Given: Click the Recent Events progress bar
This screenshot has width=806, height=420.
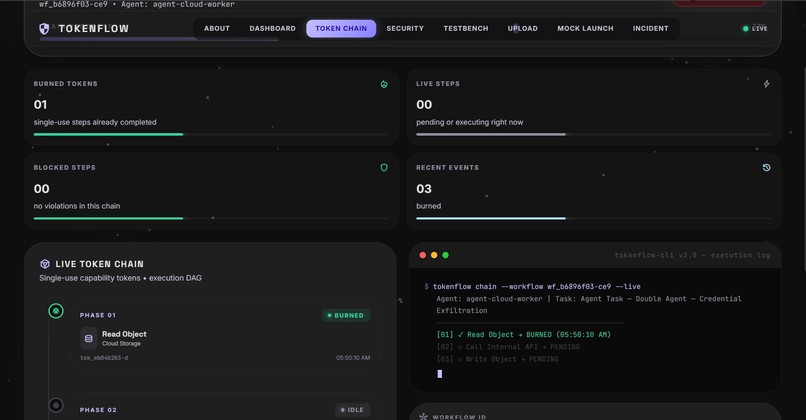Looking at the screenshot, I should click(594, 218).
